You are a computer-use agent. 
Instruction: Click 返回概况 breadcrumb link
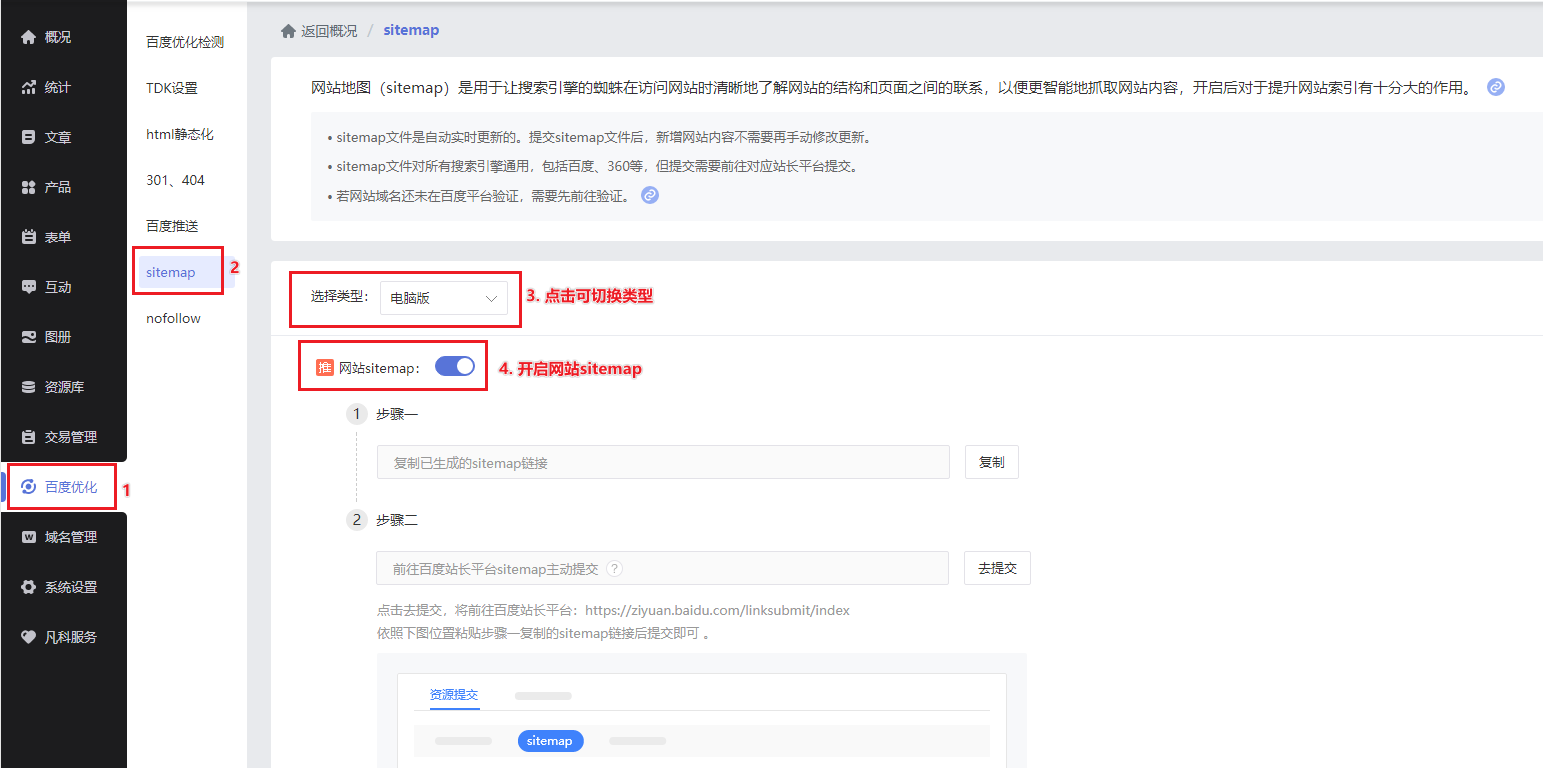point(329,31)
